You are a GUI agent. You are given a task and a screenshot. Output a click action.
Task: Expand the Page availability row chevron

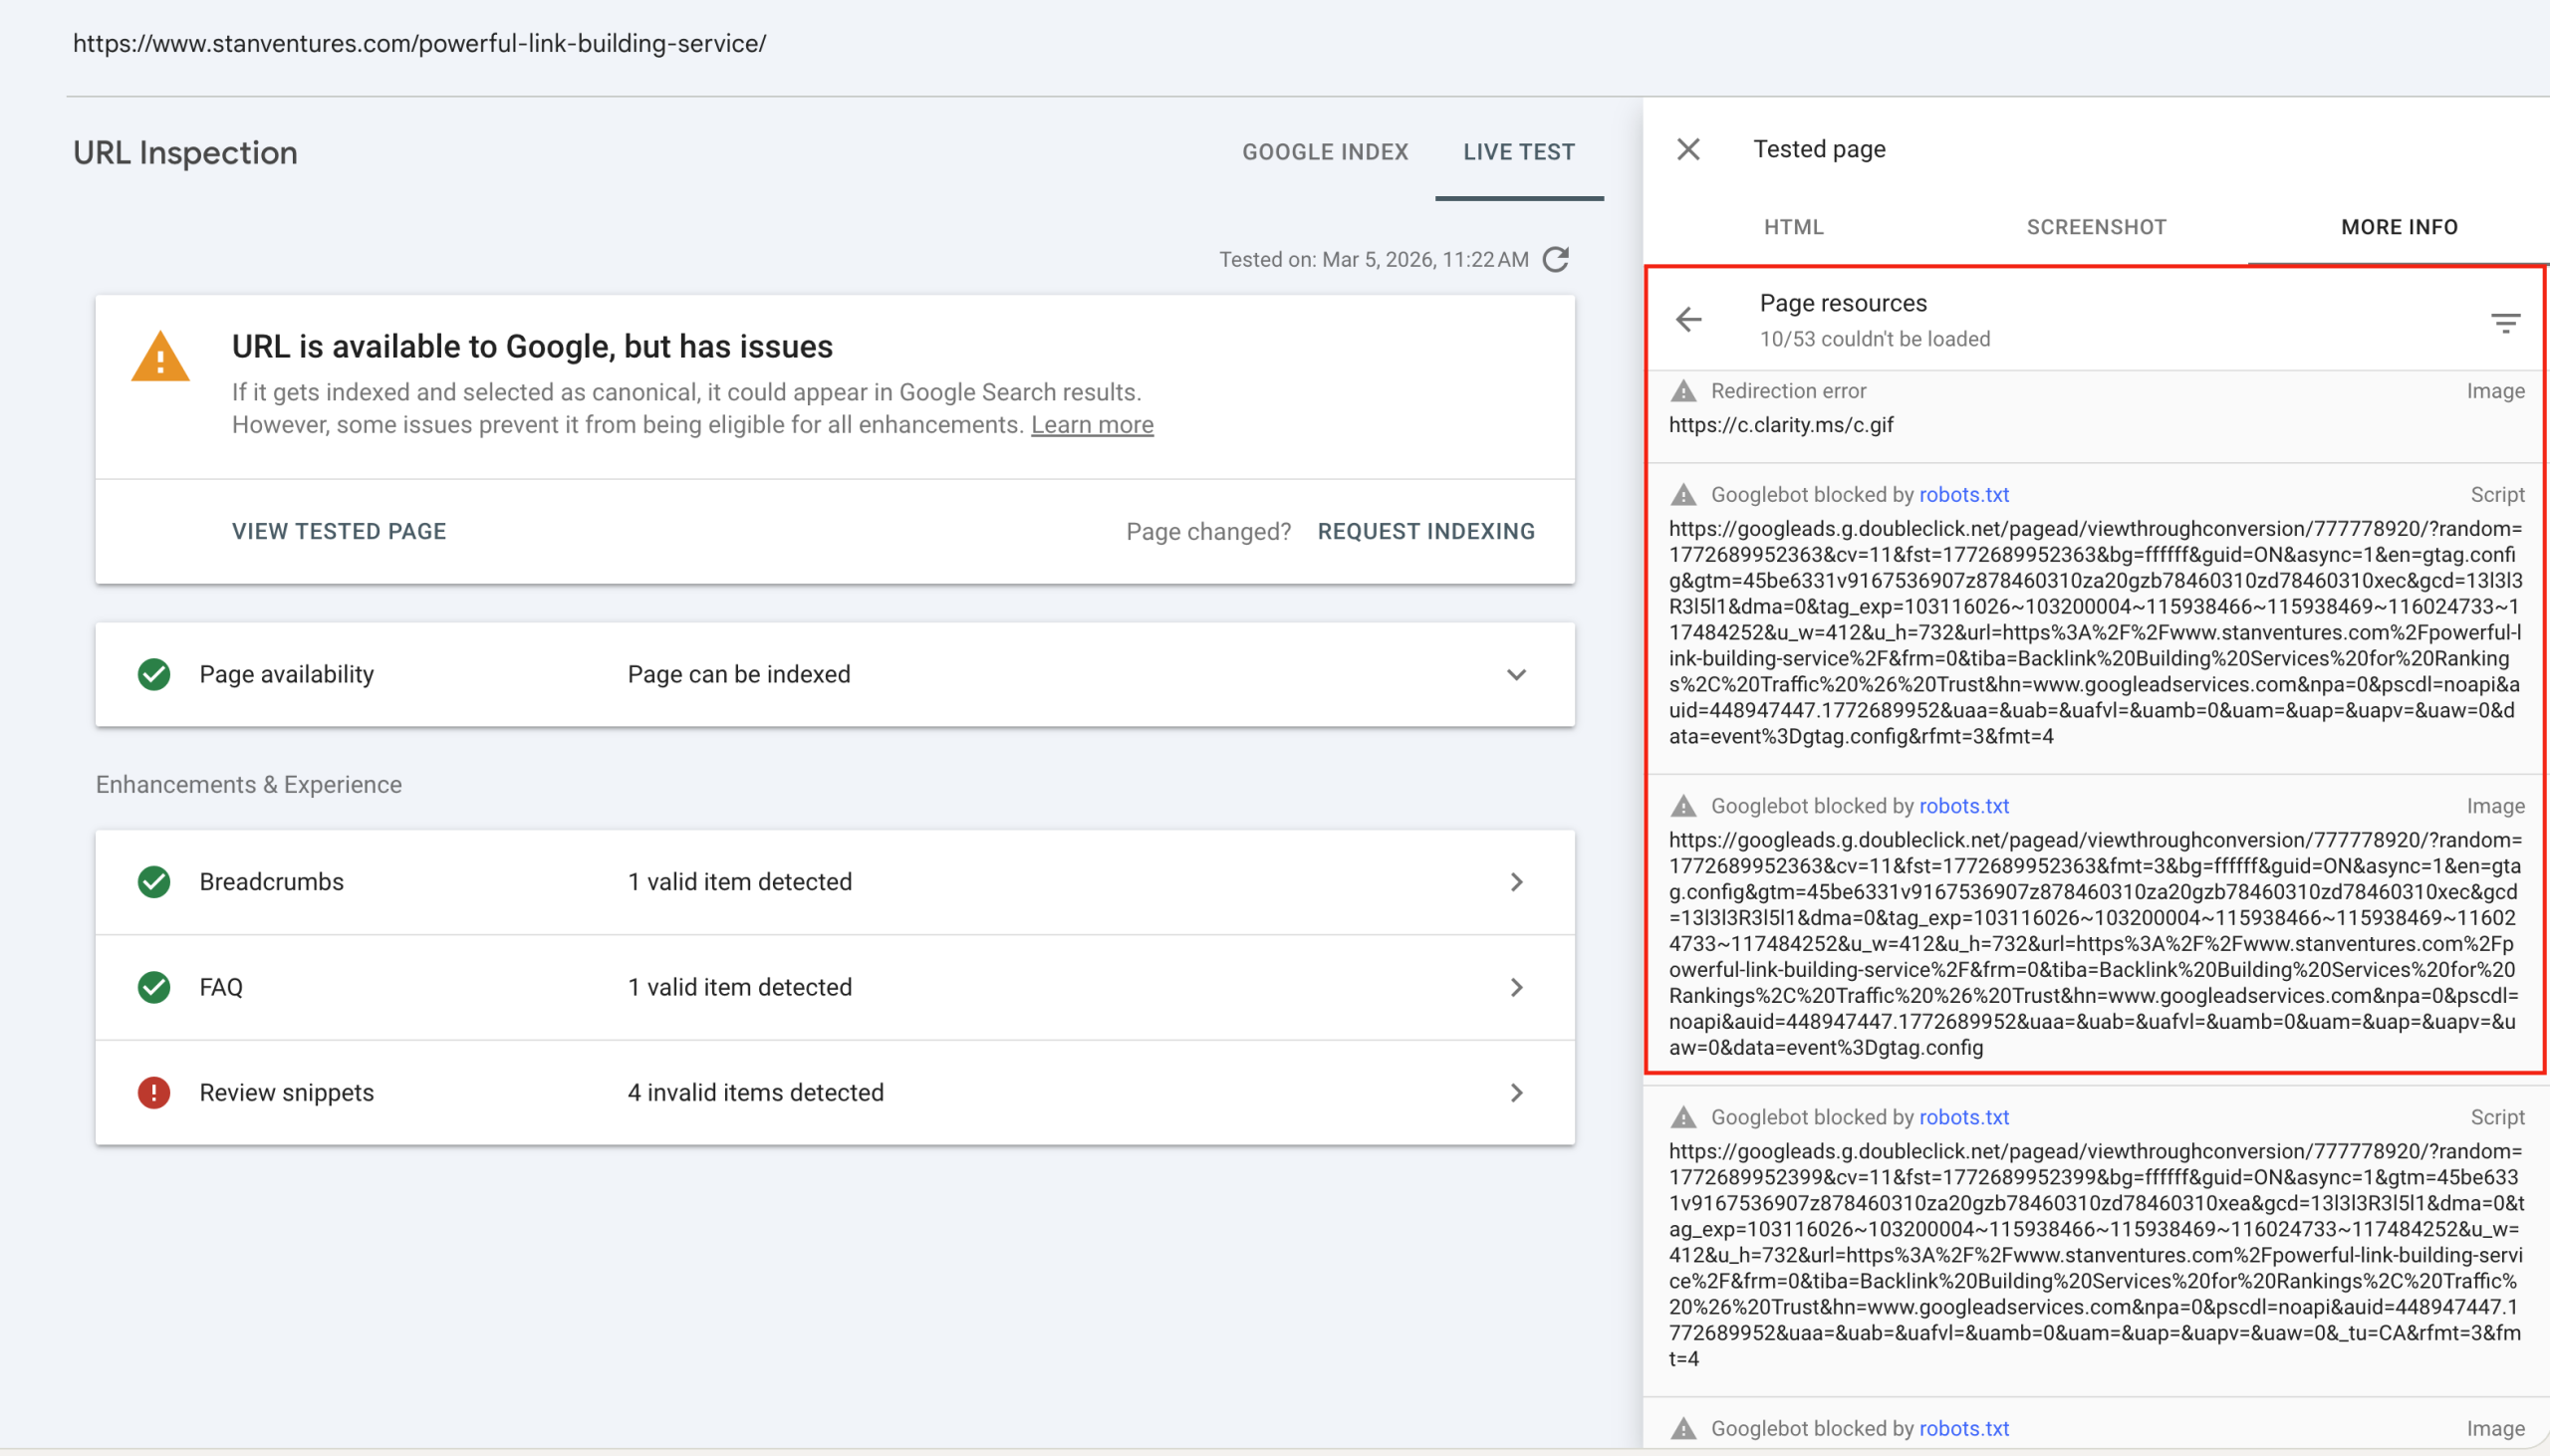coord(1516,675)
